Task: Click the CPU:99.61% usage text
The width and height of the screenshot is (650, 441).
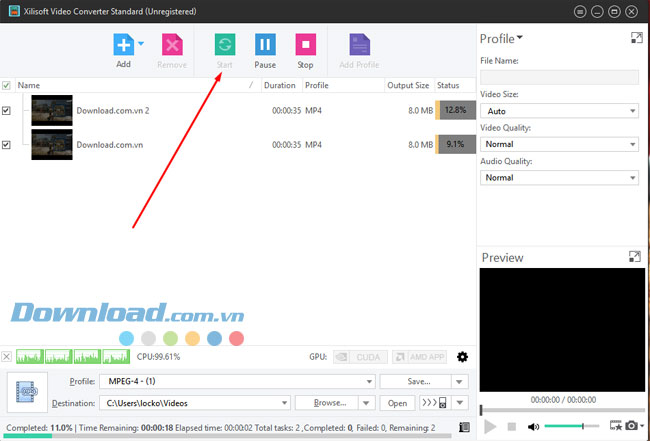Action: coord(158,357)
